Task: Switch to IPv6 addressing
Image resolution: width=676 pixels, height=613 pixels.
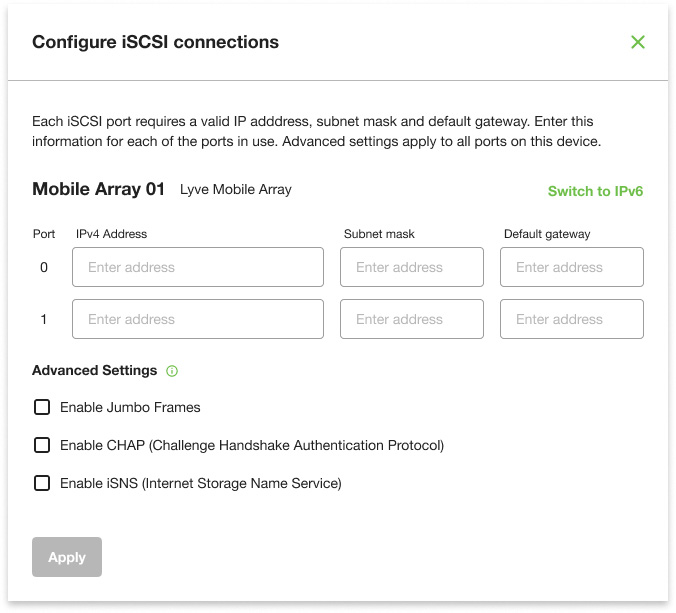Action: [x=595, y=191]
